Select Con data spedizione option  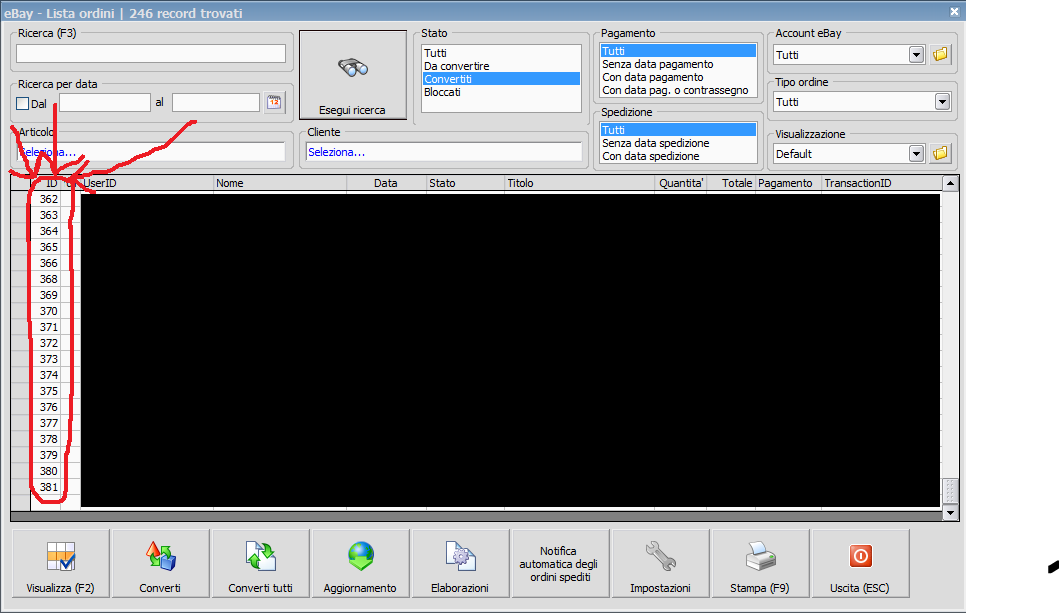678,156
